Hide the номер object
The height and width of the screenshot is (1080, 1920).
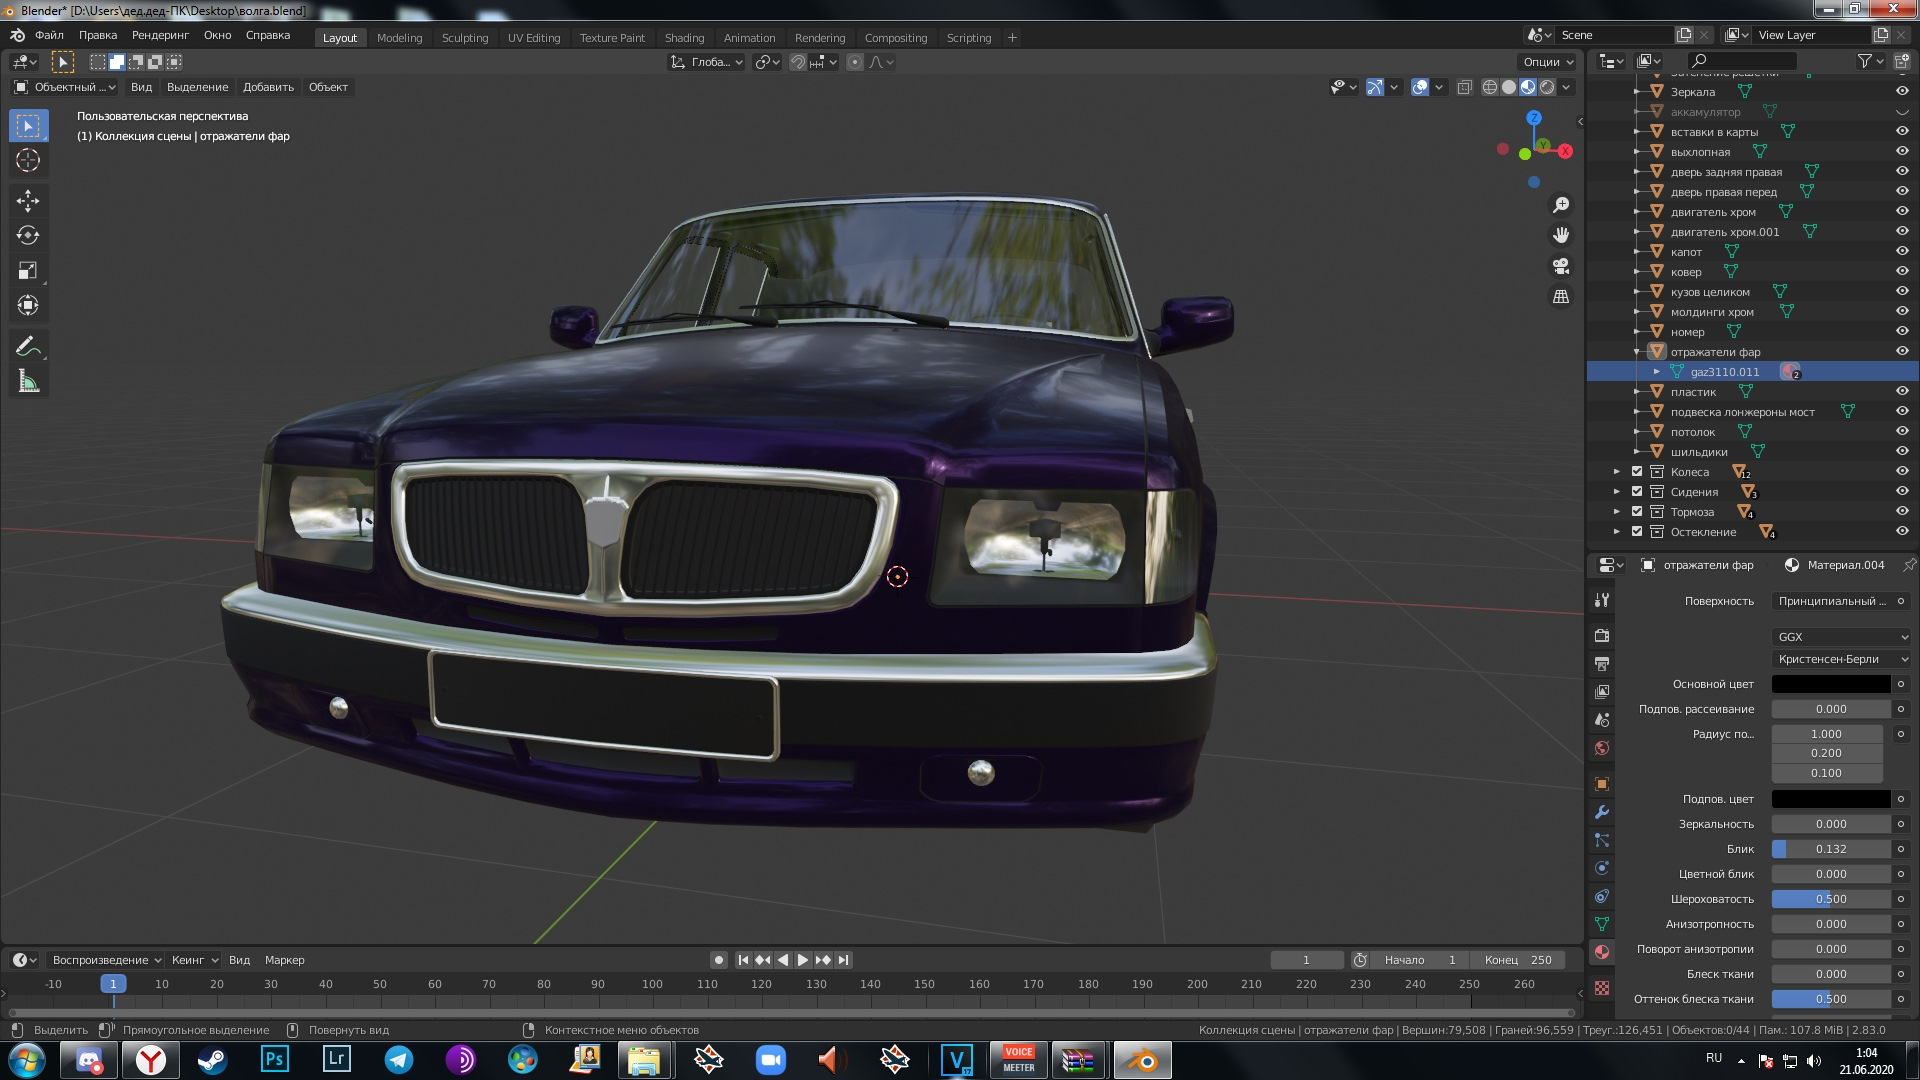coord(1902,331)
